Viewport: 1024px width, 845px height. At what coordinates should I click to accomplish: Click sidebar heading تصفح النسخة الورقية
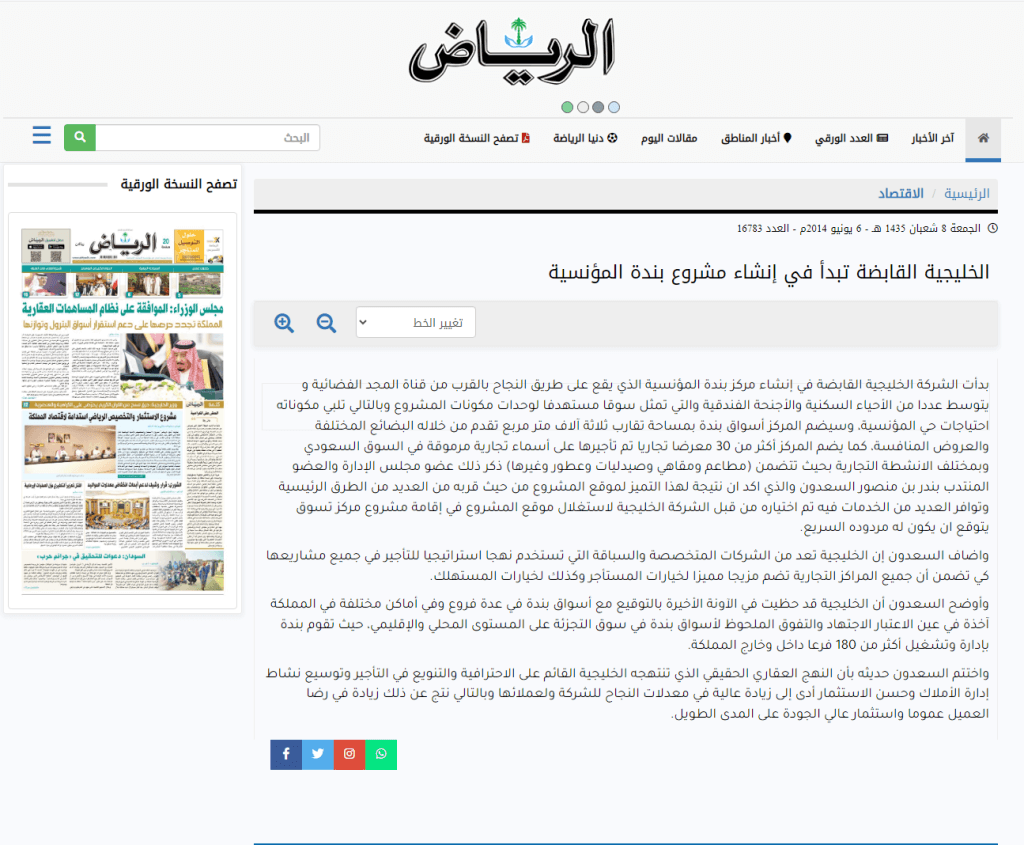click(x=179, y=184)
